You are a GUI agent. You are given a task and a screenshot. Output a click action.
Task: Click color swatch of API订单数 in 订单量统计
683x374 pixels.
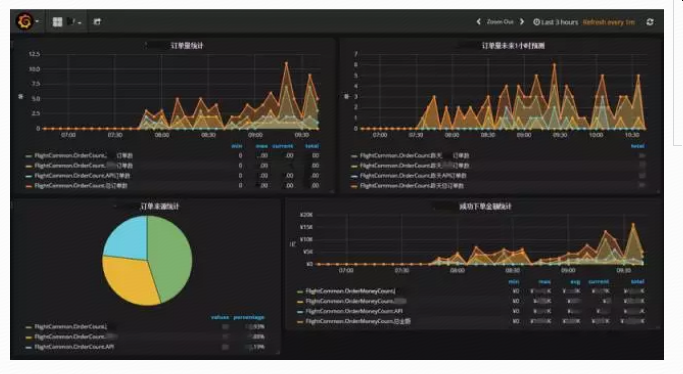point(29,176)
